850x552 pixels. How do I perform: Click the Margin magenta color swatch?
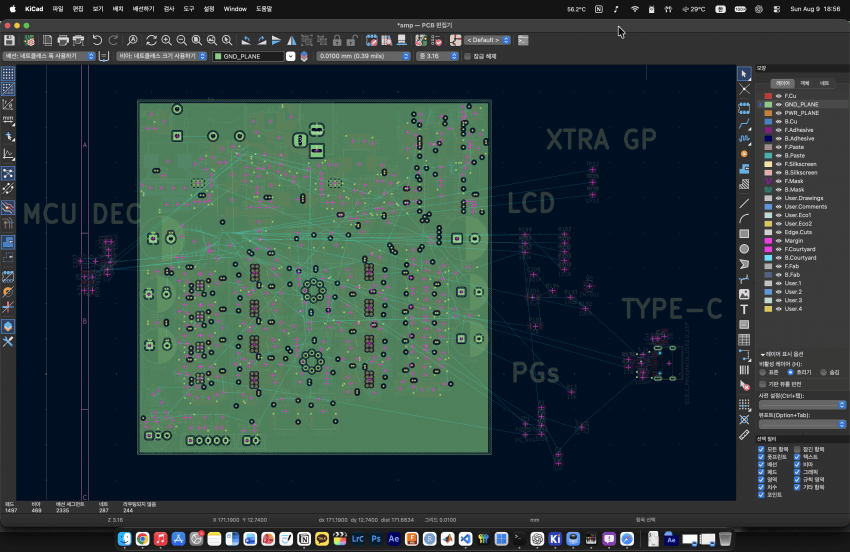[x=768, y=241]
